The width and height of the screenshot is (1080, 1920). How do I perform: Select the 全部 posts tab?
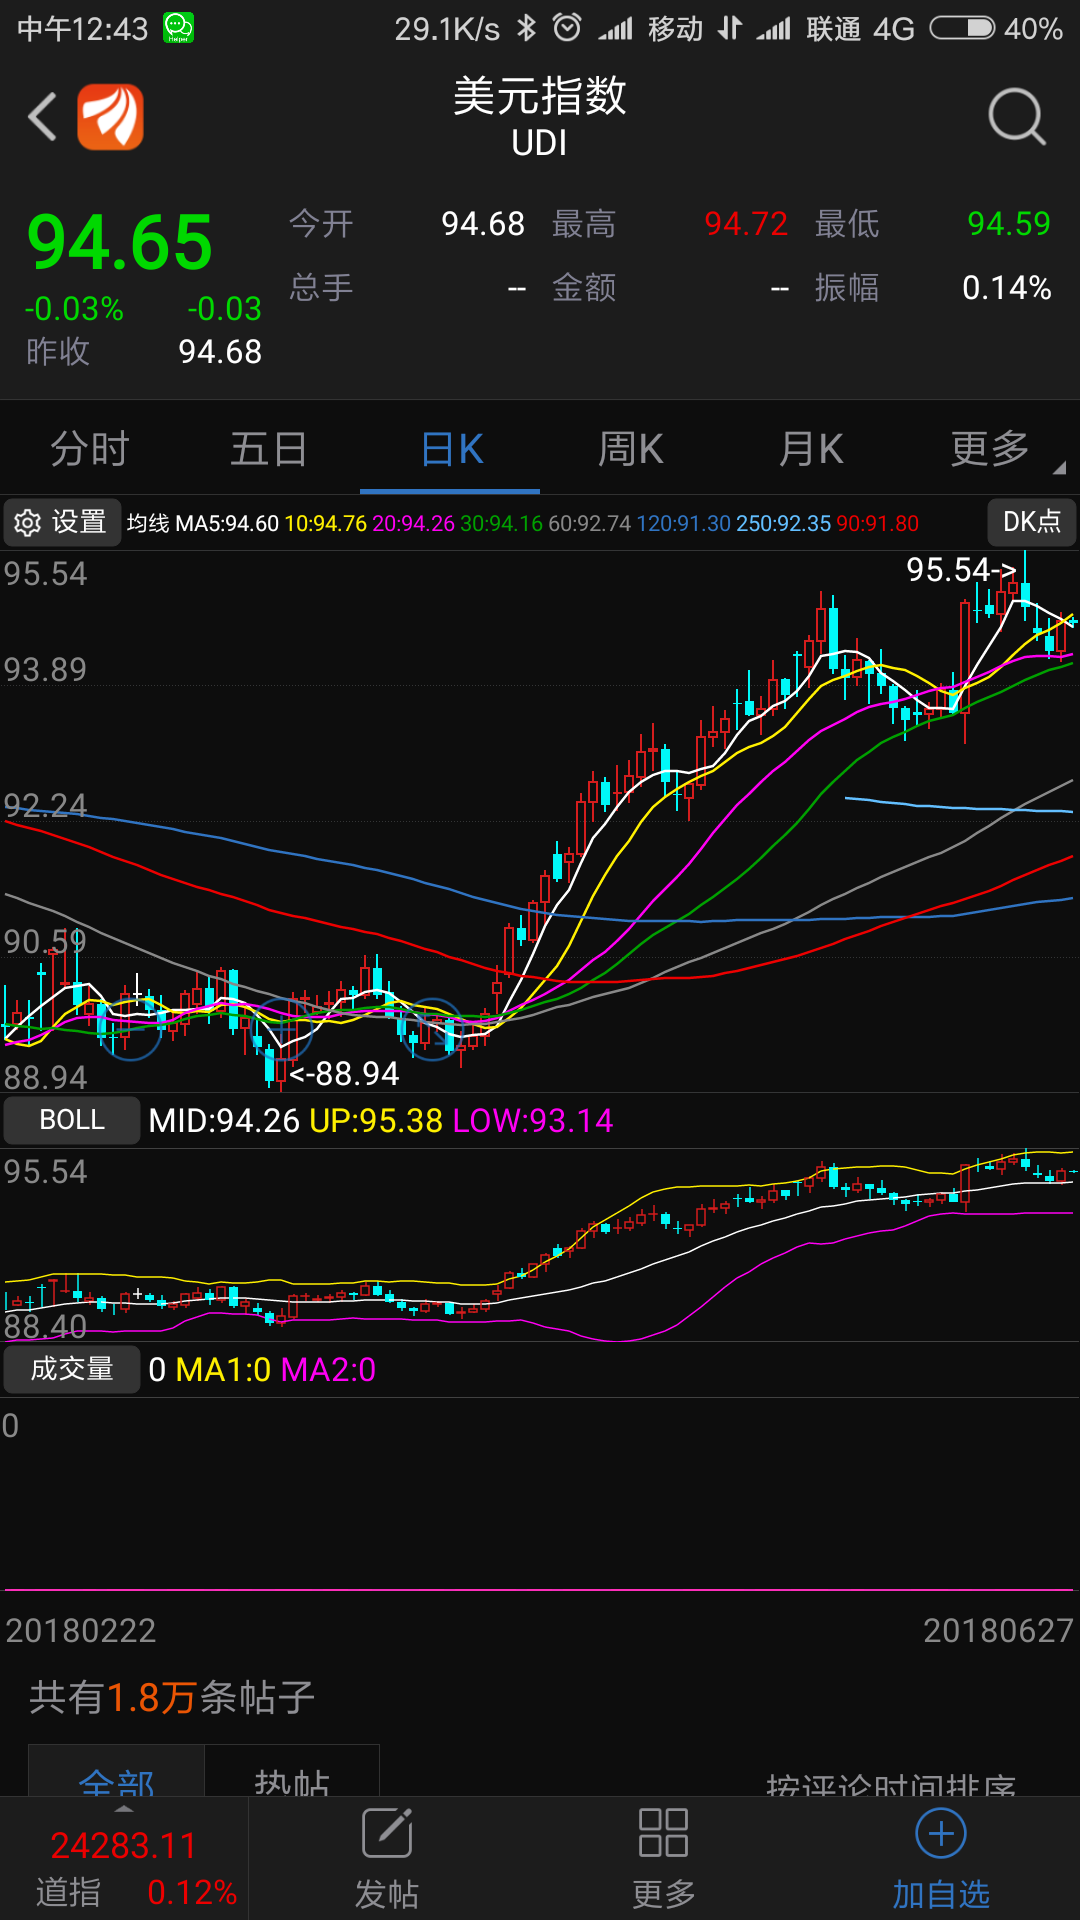point(117,1778)
